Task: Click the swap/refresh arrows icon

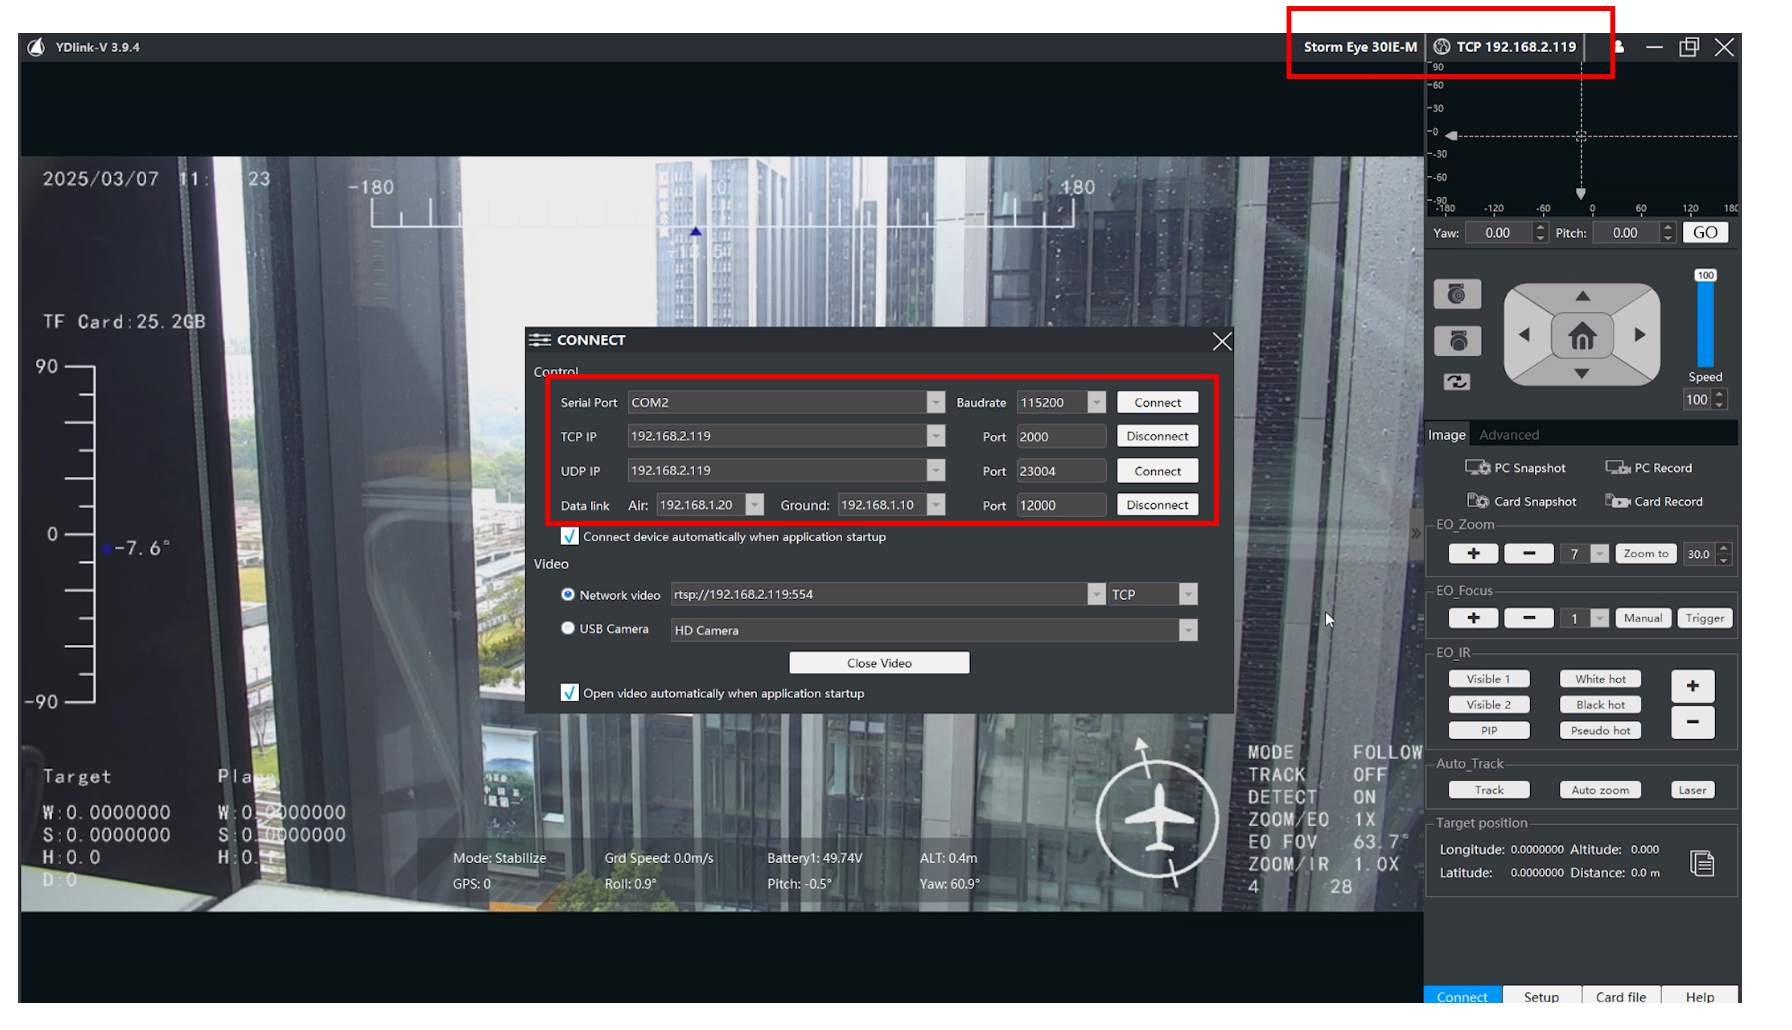Action: coord(1457,382)
